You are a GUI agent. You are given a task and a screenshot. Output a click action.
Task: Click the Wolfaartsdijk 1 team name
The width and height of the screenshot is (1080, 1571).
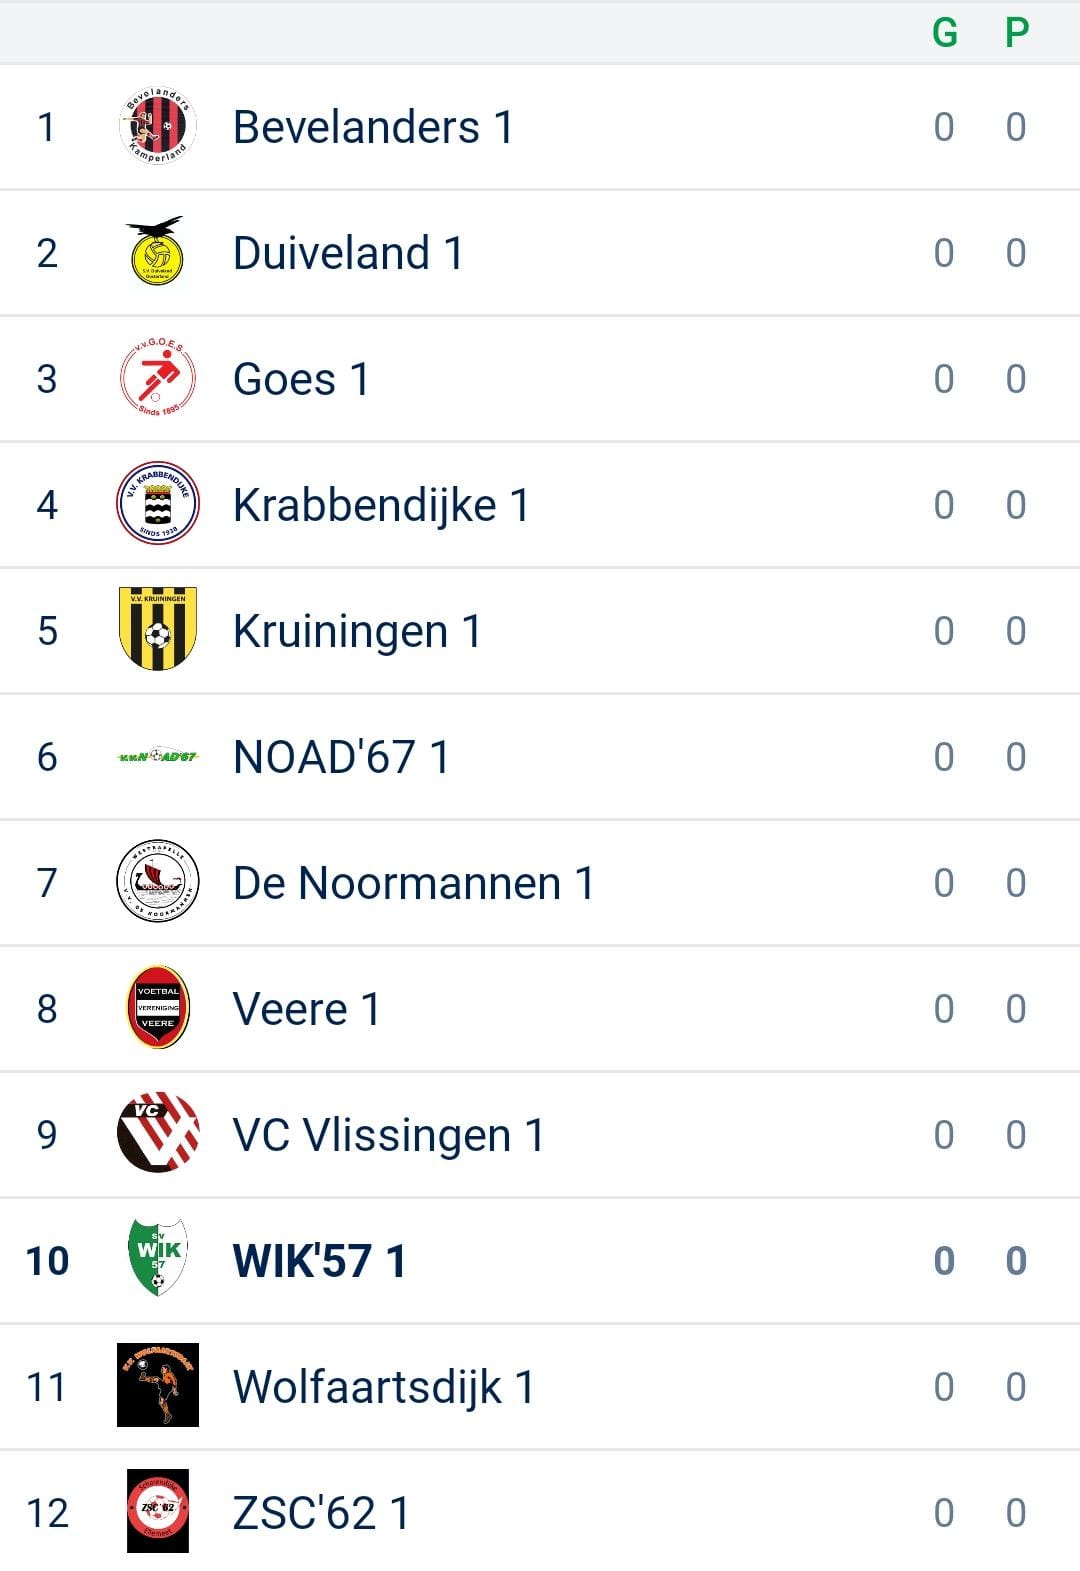point(383,1387)
